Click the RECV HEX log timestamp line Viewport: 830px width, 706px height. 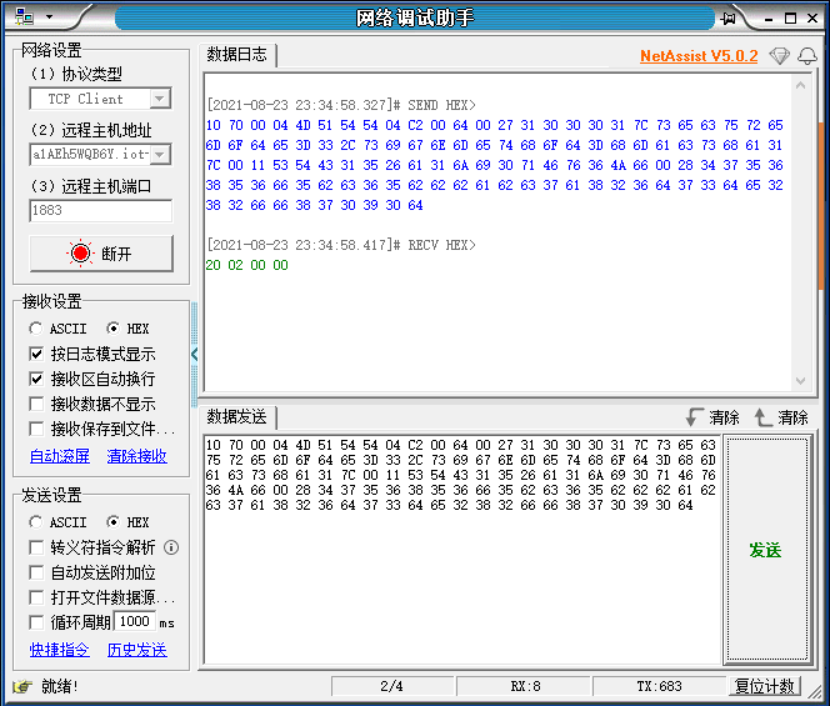point(341,245)
